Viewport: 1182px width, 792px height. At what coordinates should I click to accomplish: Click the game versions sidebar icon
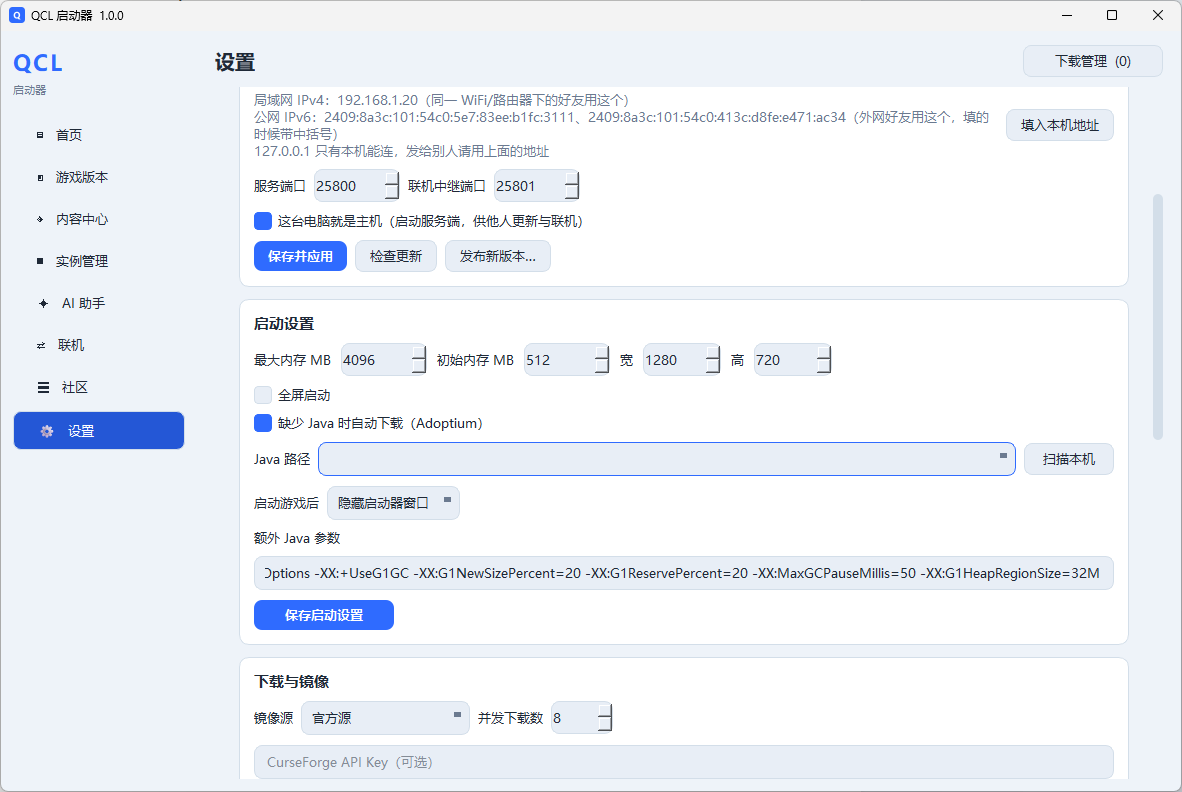coord(40,178)
